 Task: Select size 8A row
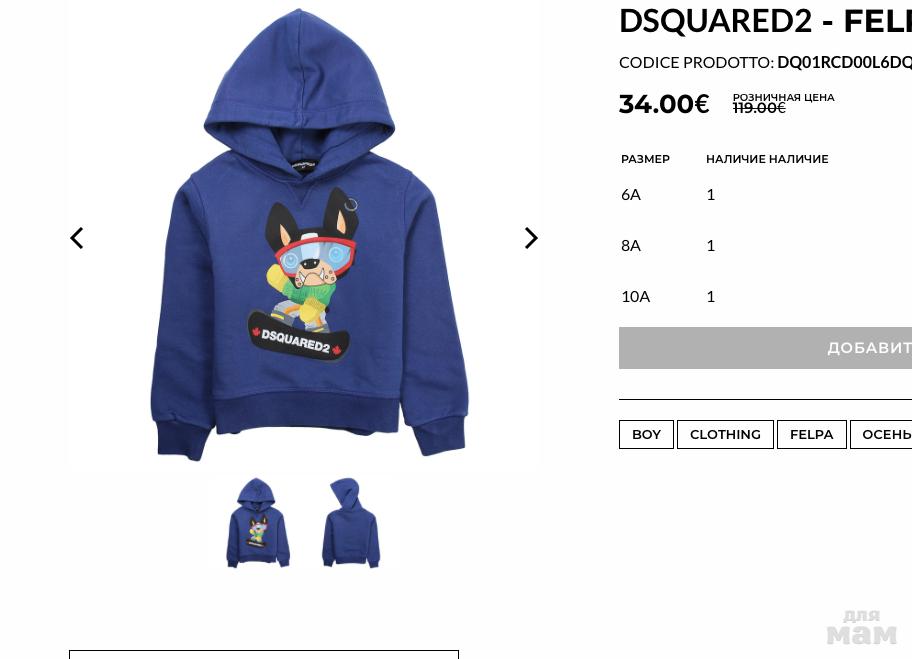click(765, 245)
